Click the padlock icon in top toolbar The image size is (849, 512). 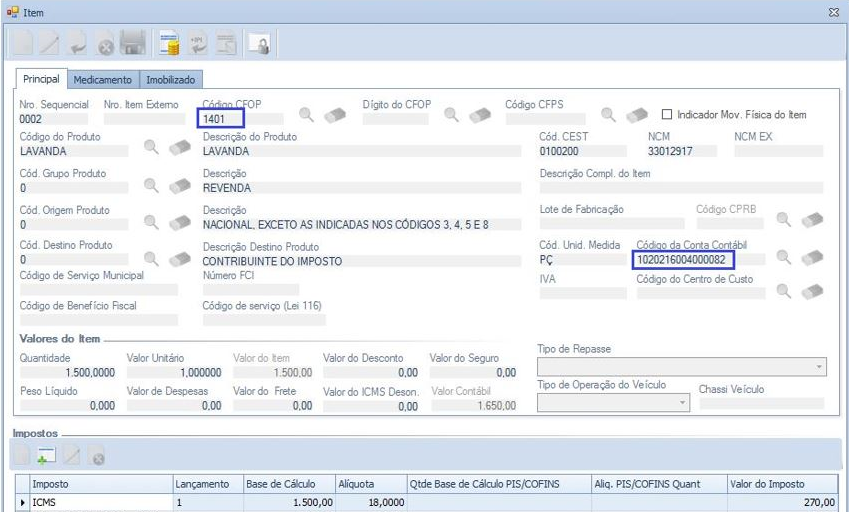(x=258, y=44)
